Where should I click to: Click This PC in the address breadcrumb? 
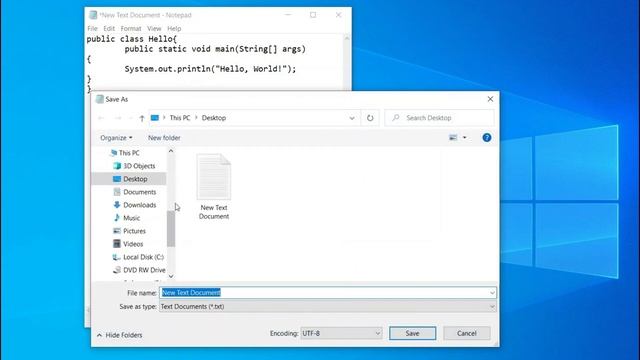[180, 118]
